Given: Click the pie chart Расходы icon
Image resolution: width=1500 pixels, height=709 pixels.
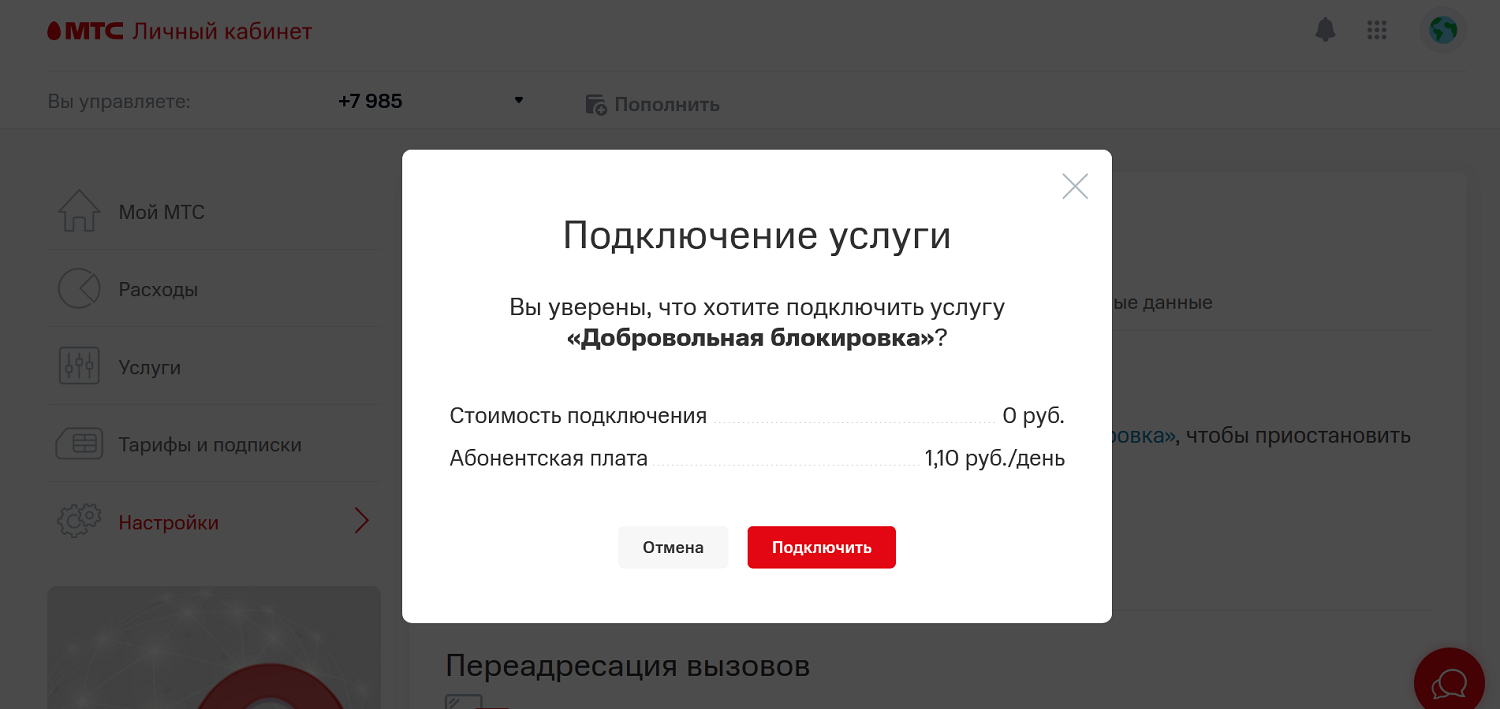Looking at the screenshot, I should pyautogui.click(x=79, y=289).
